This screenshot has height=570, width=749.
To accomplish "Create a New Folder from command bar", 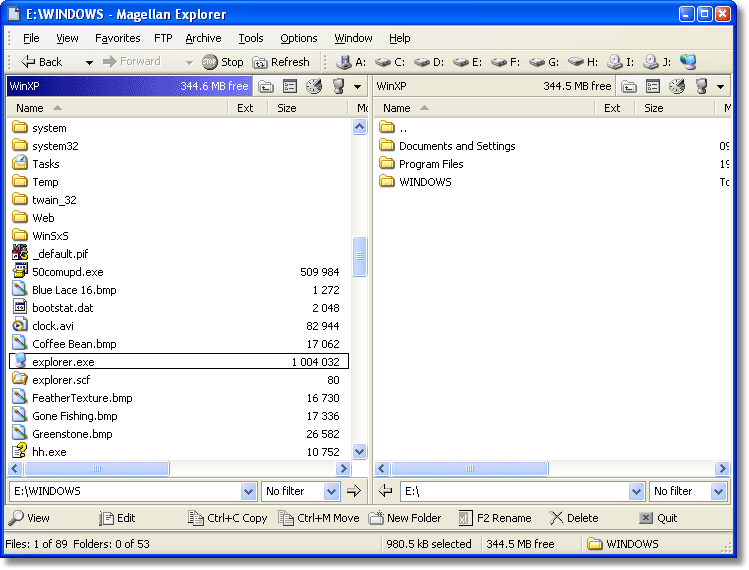I will coord(405,518).
